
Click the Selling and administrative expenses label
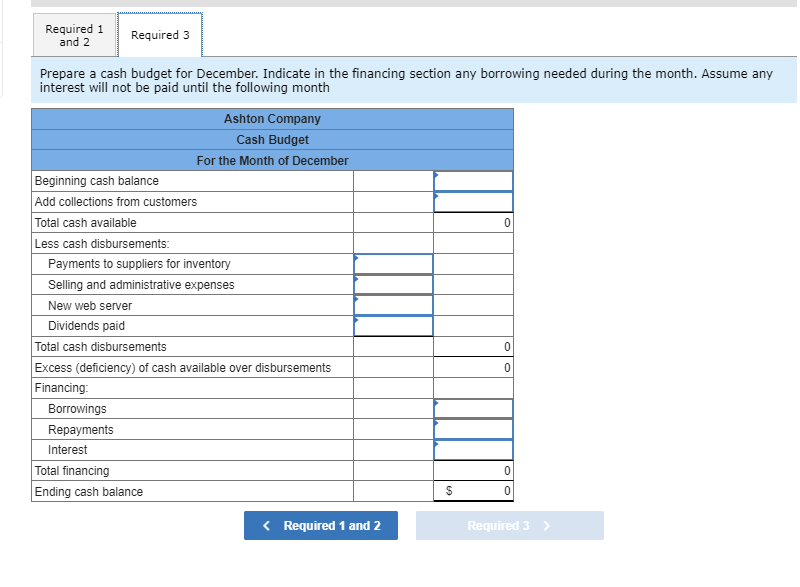coord(141,285)
